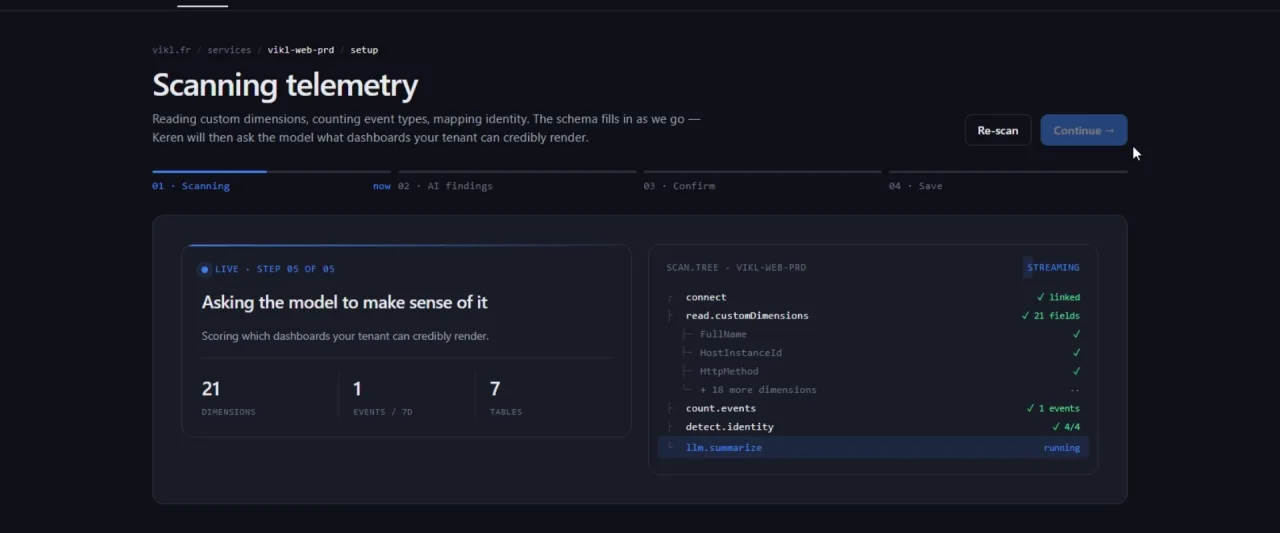This screenshot has width=1280, height=533.
Task: Click the Scanning step progress bar
Action: (x=271, y=172)
